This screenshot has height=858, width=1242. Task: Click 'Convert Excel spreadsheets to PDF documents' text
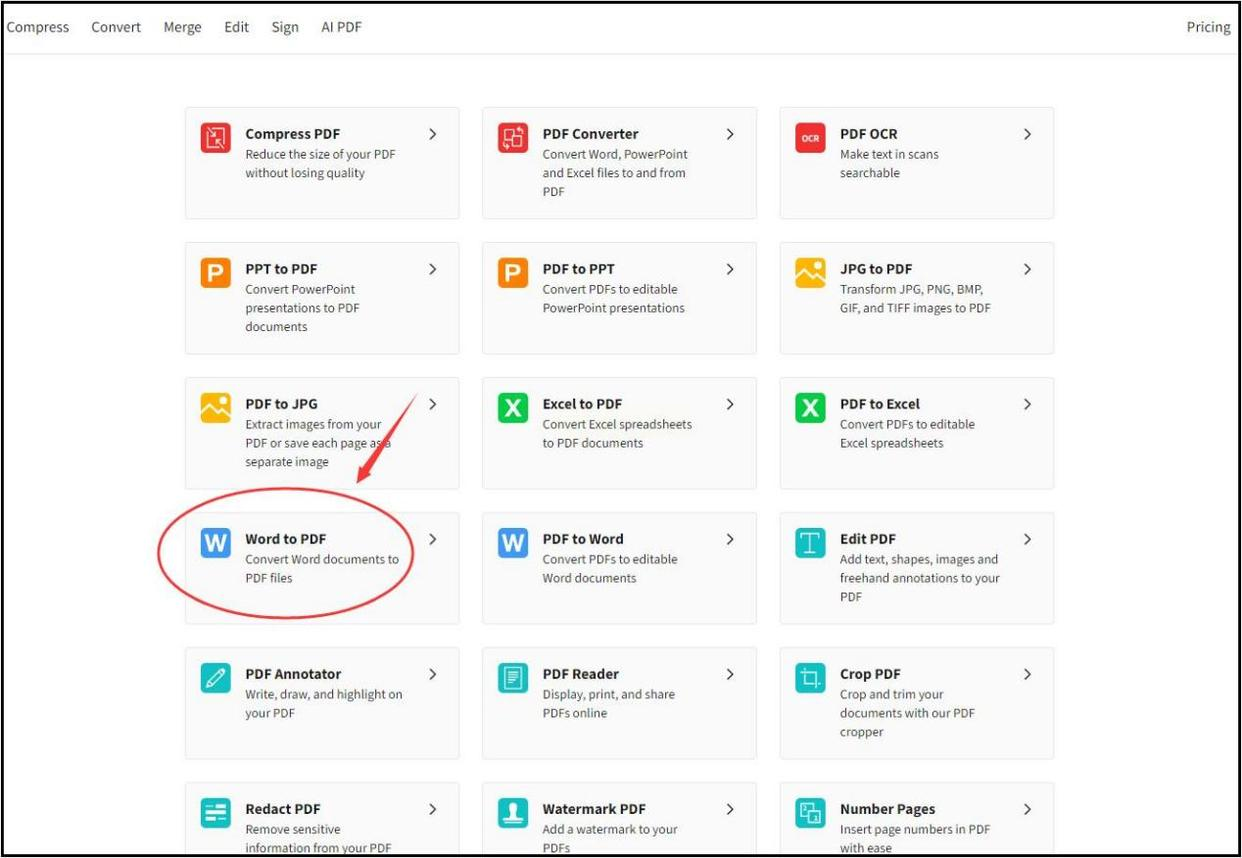(x=617, y=434)
